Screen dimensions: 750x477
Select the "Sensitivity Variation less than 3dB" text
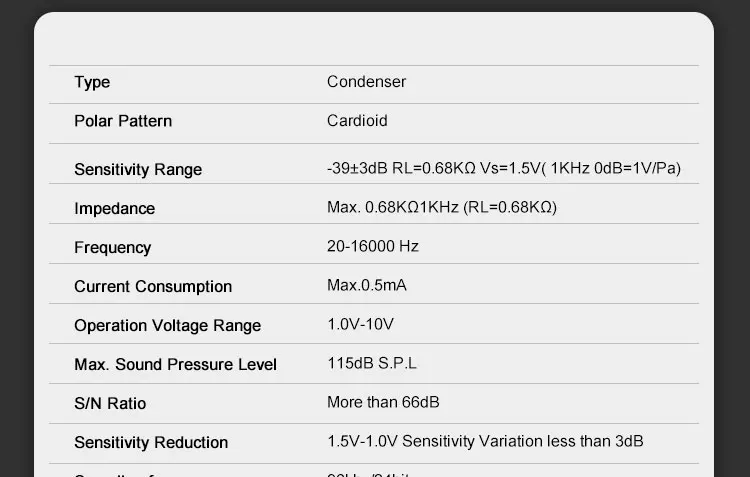point(522,441)
